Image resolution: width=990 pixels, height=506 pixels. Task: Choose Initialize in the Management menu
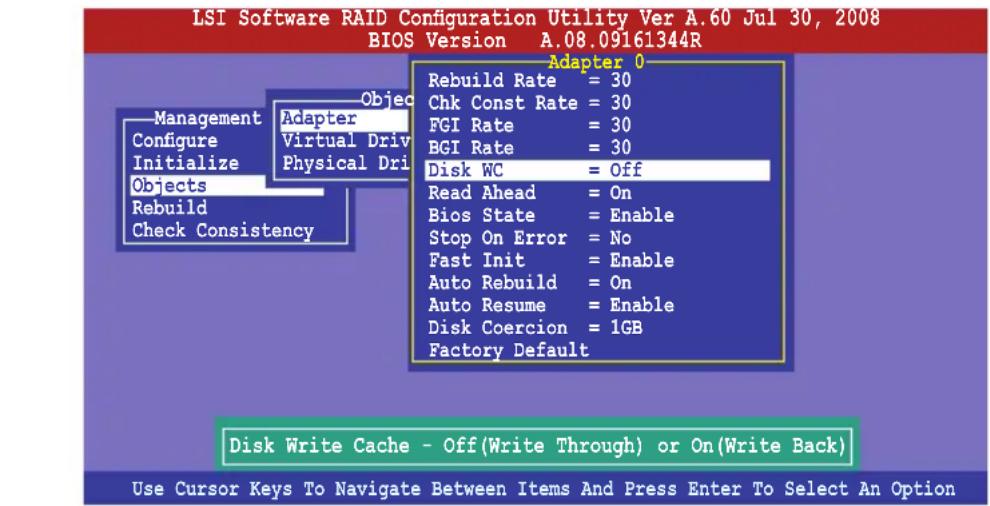point(185,163)
